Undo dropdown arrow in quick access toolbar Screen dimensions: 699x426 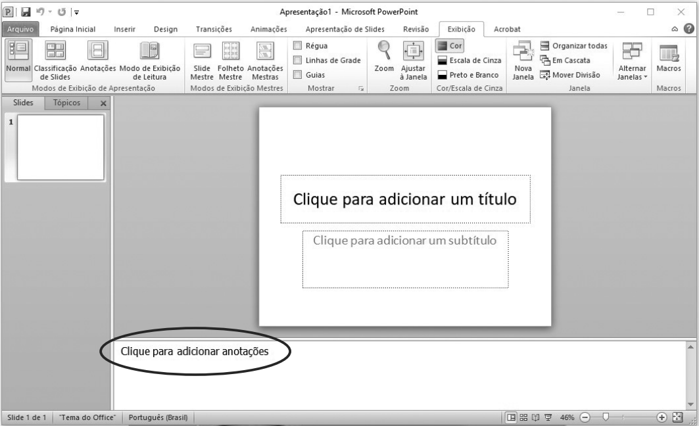click(50, 12)
